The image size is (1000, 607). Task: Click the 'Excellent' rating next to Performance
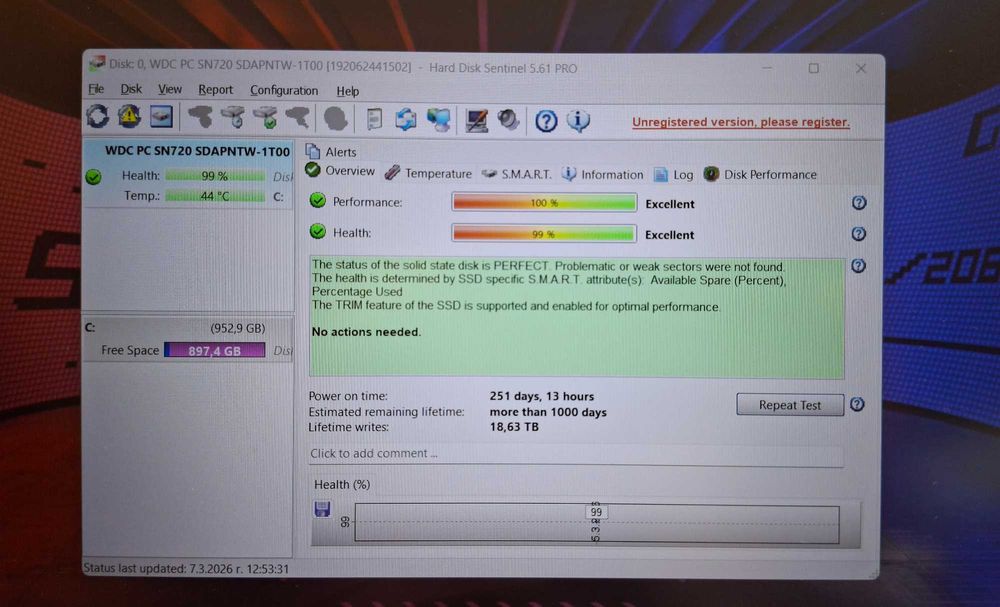(670, 204)
